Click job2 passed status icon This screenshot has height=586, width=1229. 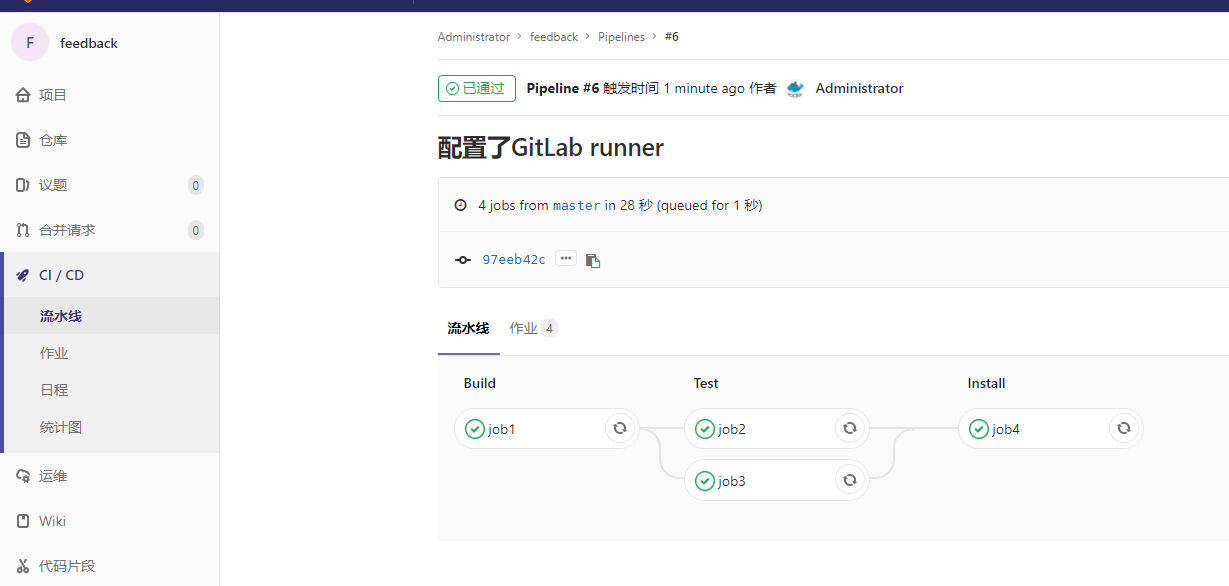click(x=705, y=429)
